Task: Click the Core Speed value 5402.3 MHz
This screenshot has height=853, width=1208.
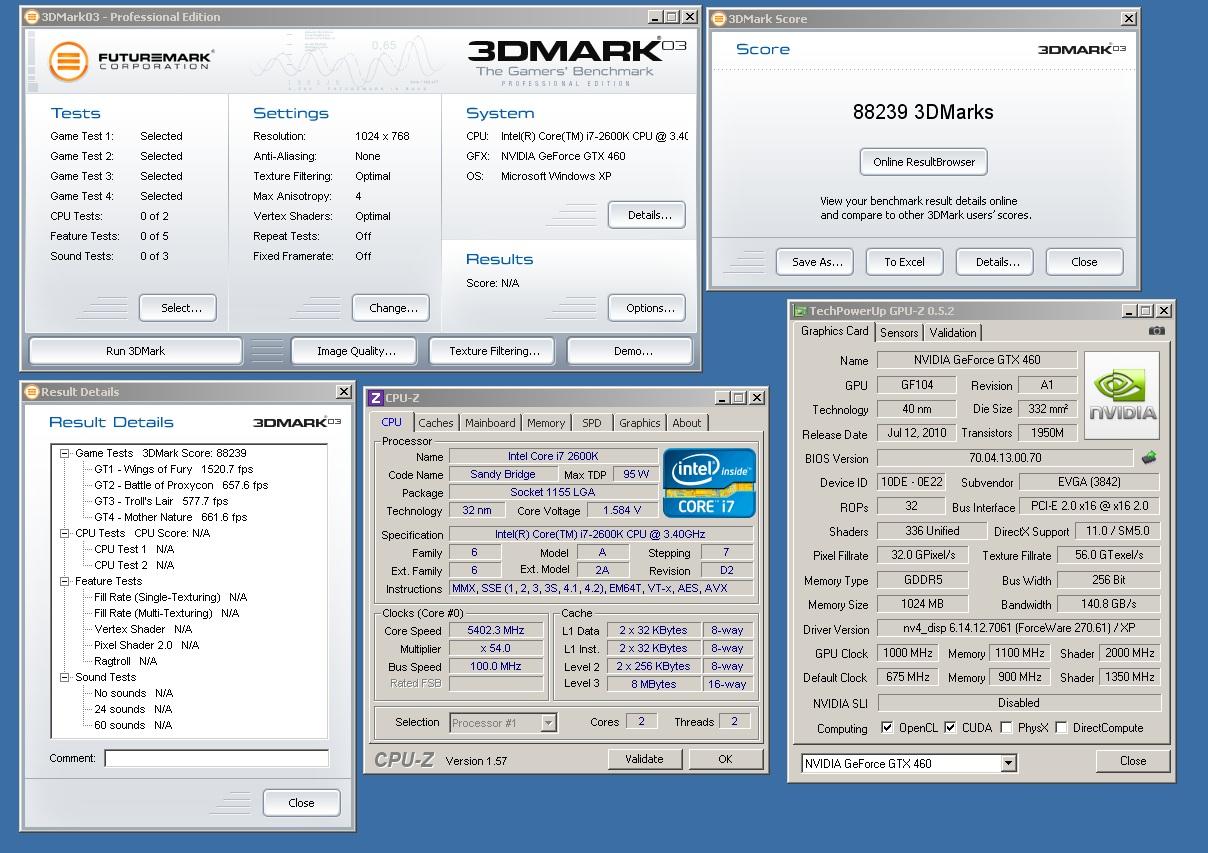Action: pyautogui.click(x=496, y=631)
